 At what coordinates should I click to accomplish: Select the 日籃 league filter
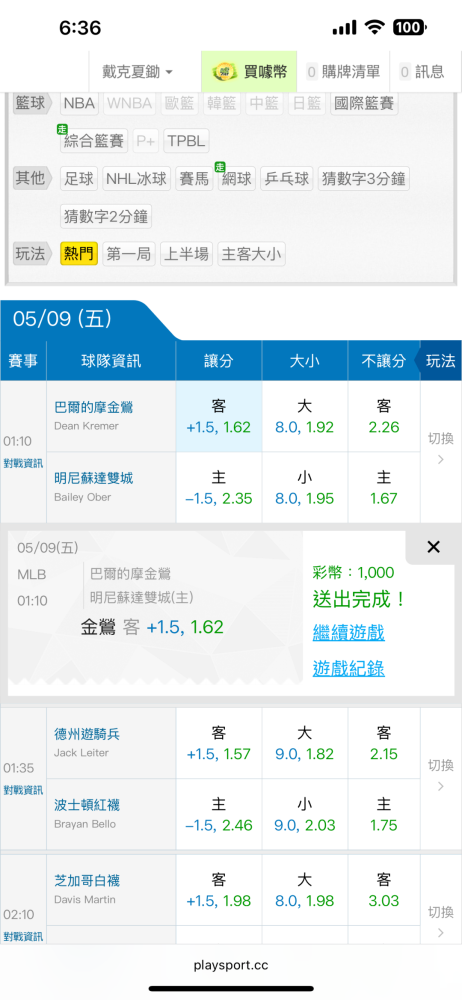pyautogui.click(x=306, y=103)
